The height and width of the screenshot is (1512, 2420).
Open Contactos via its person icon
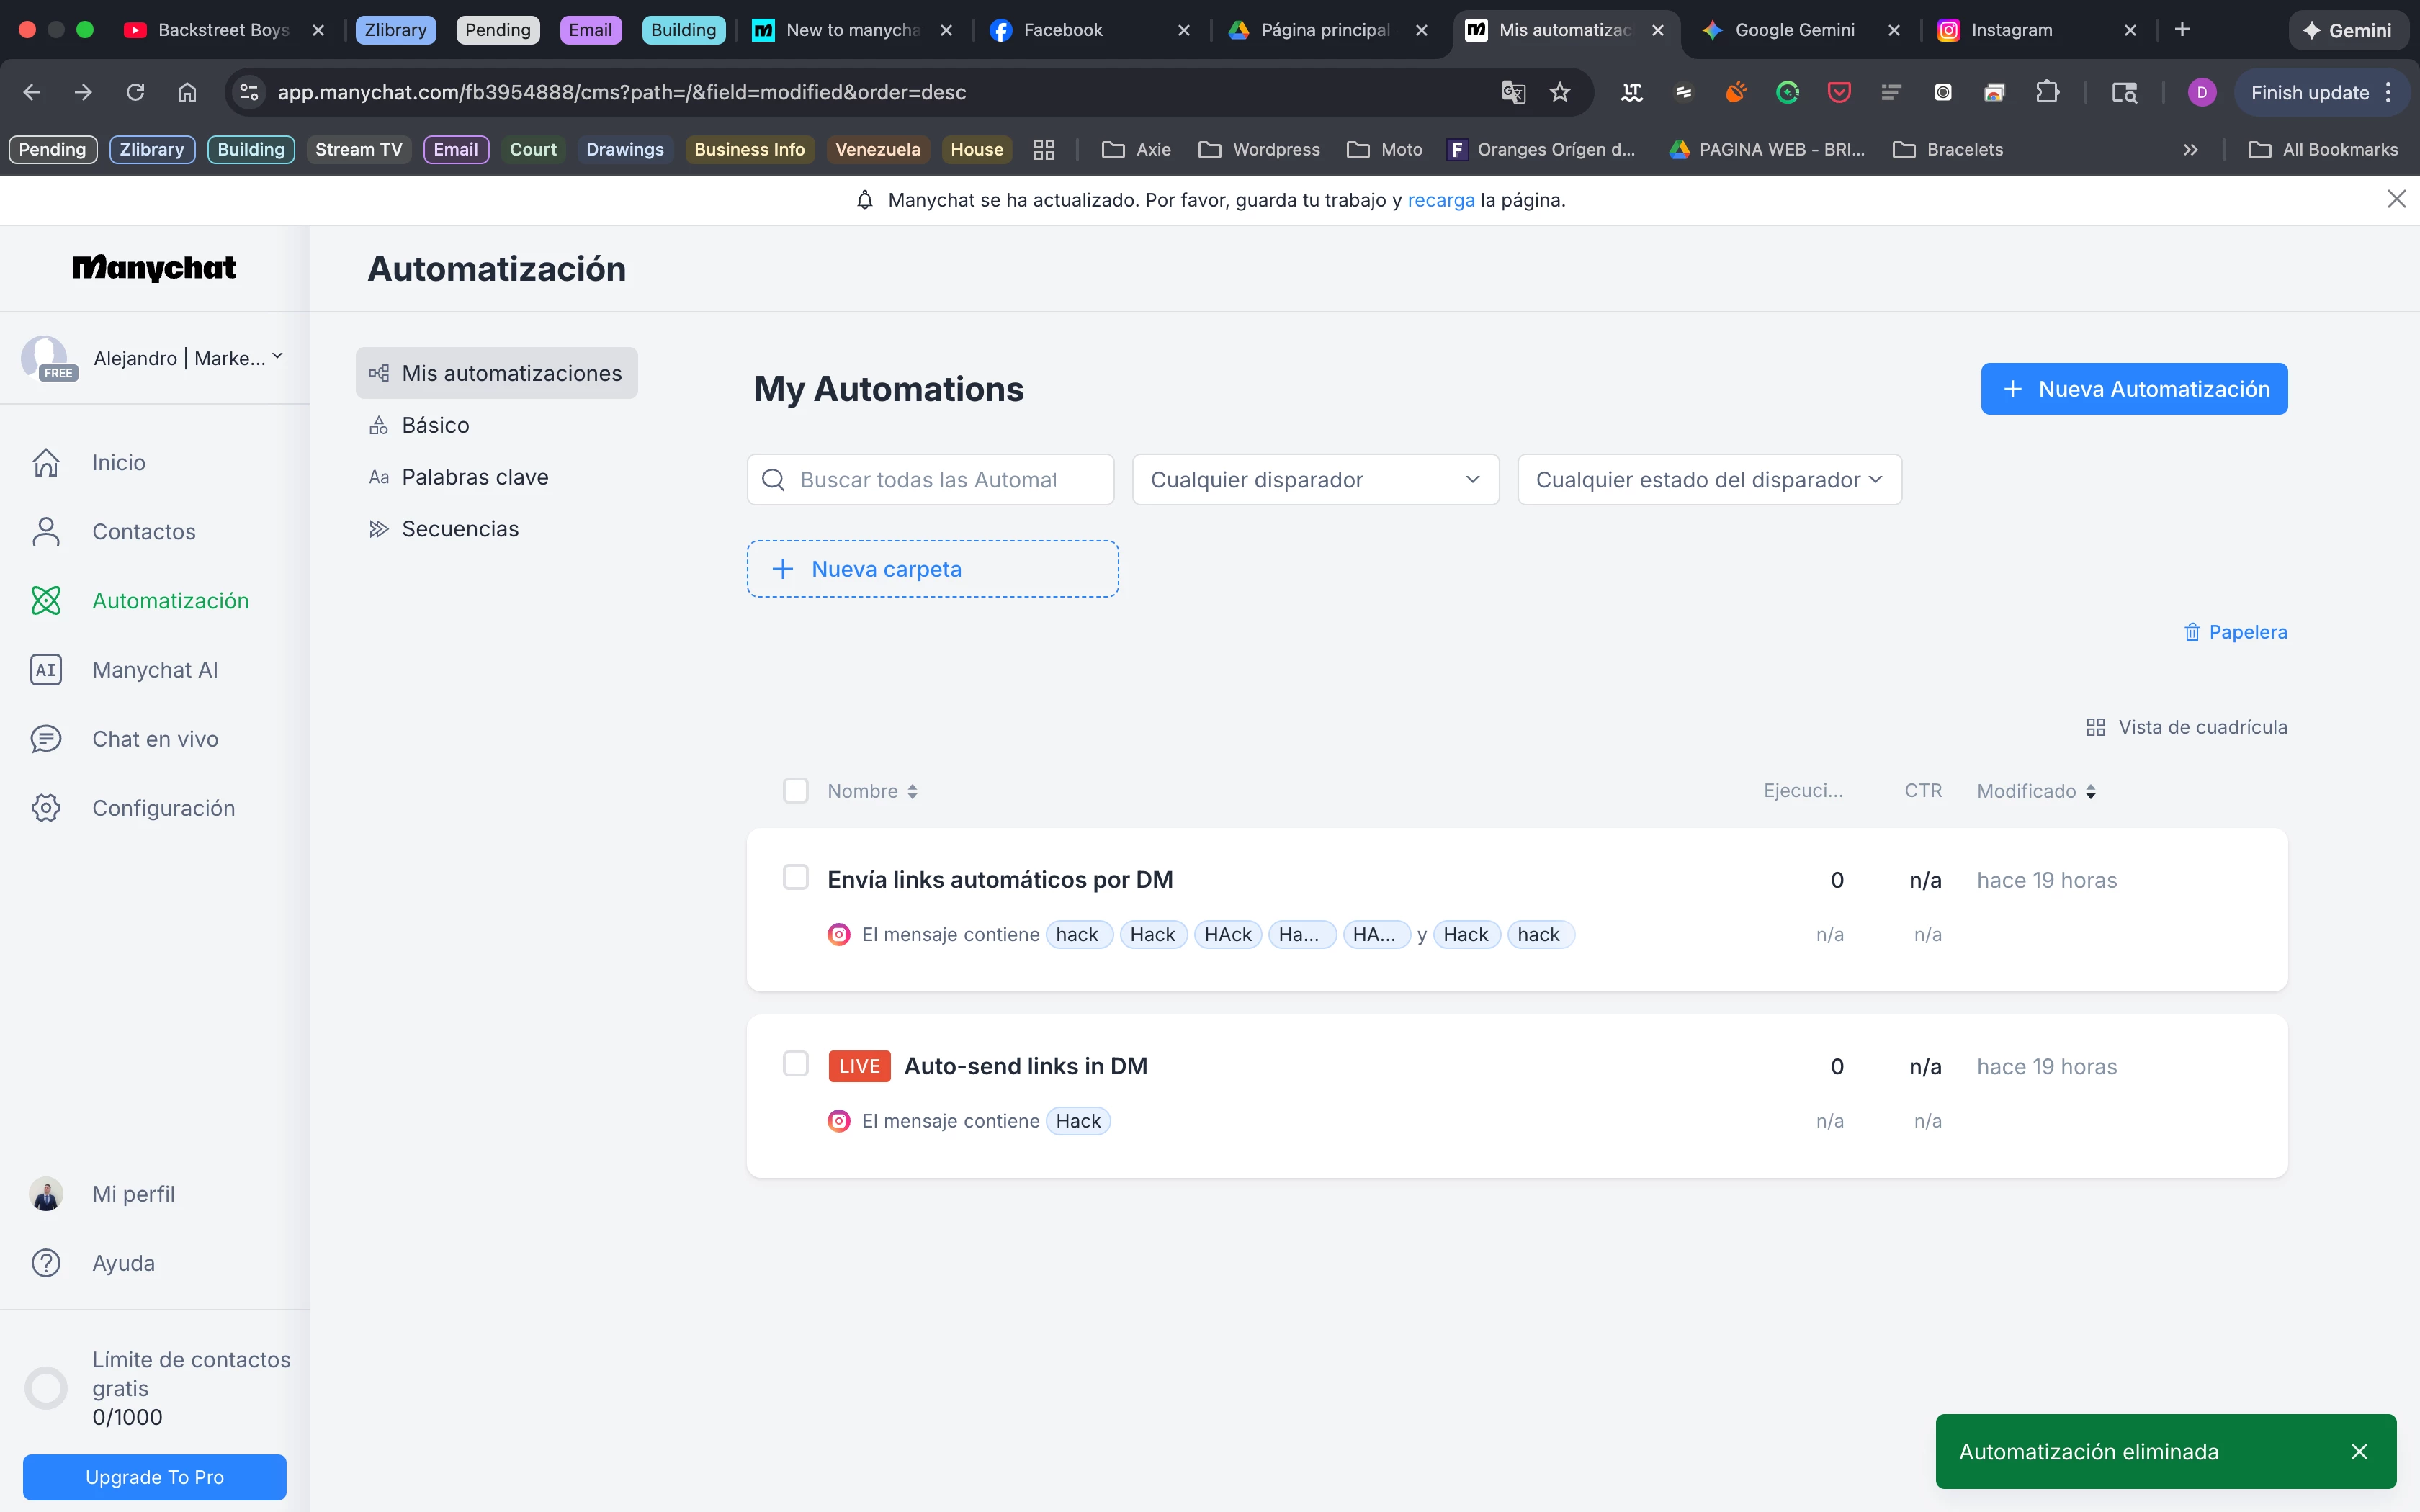[46, 531]
